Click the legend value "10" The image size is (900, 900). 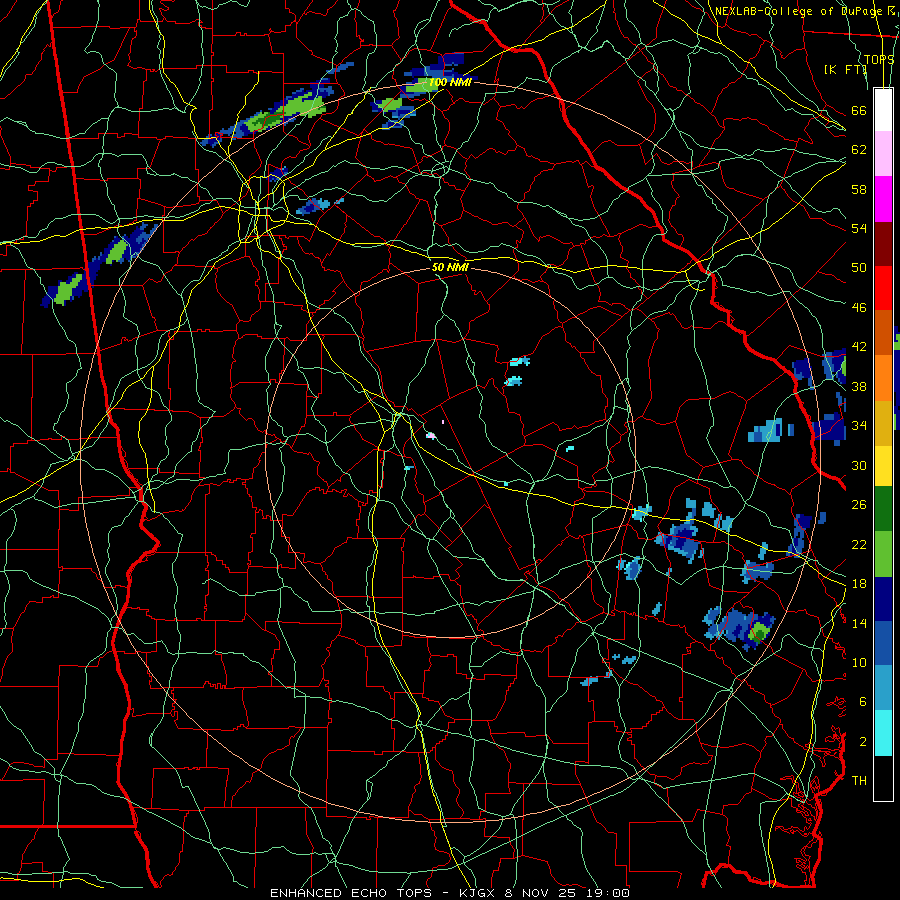click(859, 662)
